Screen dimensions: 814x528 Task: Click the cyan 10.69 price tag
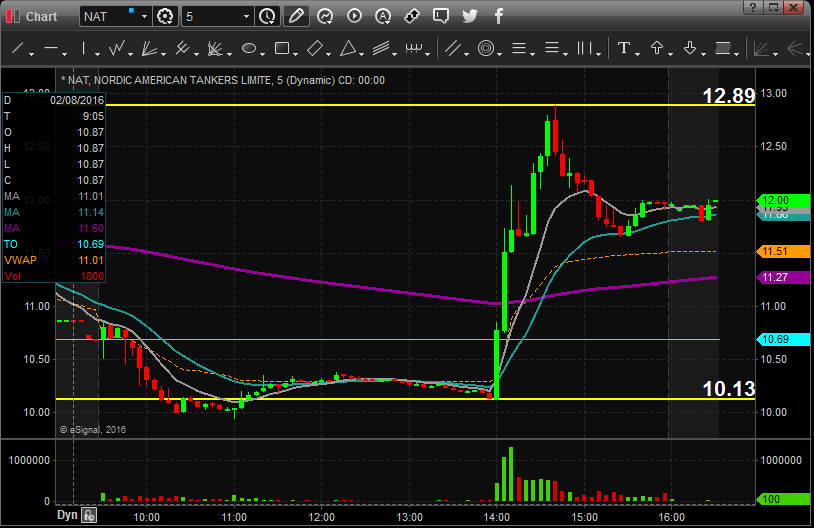(x=783, y=339)
